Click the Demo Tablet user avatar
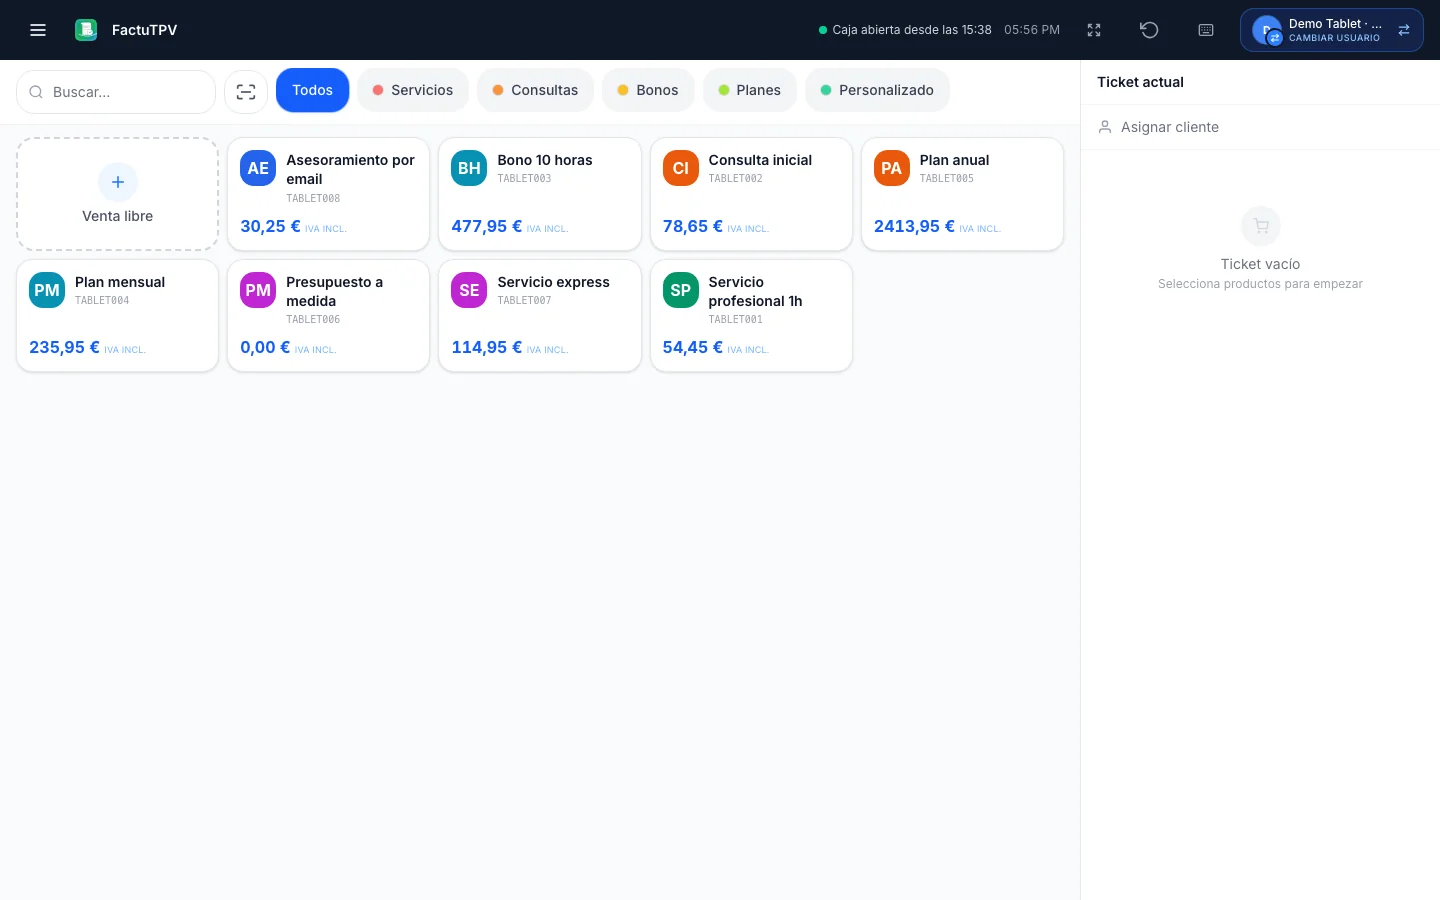This screenshot has height=900, width=1440. 1267,30
